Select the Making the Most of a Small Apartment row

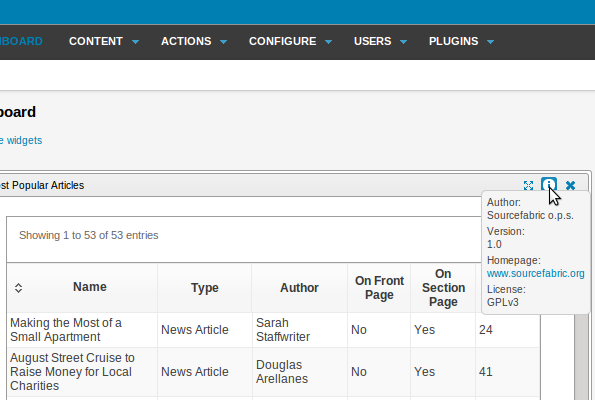[x=273, y=330]
